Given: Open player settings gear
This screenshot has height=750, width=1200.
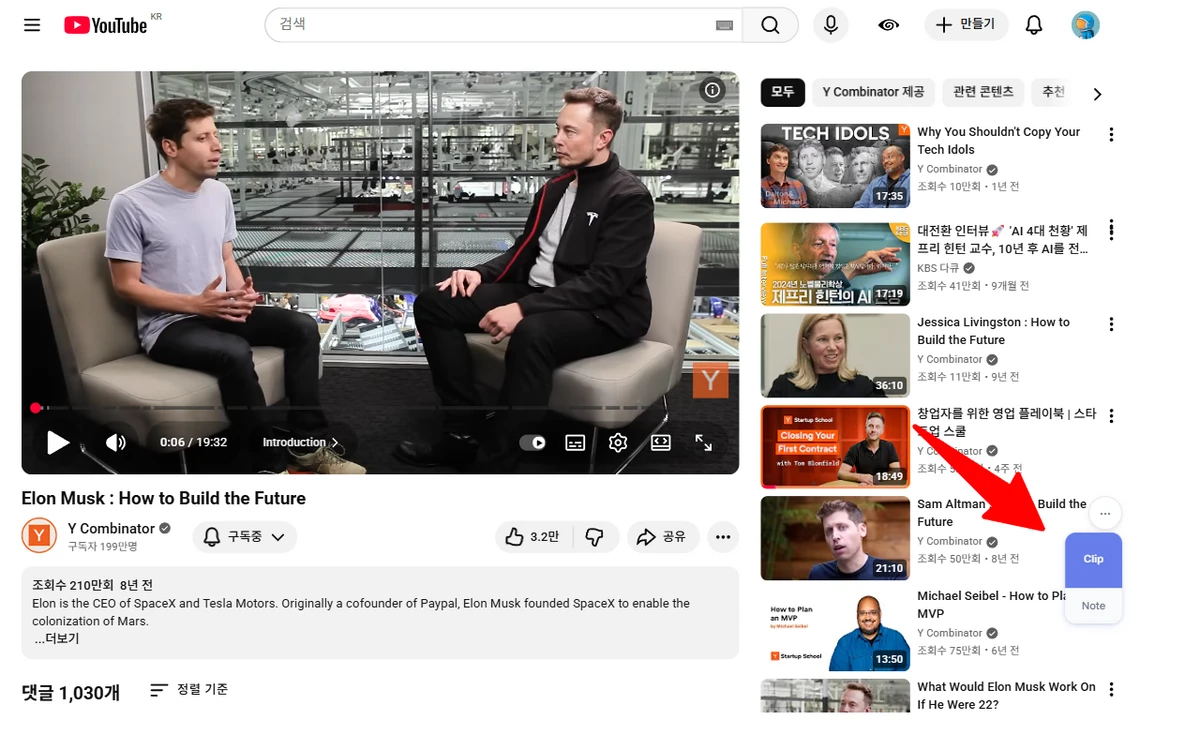Looking at the screenshot, I should pos(618,442).
